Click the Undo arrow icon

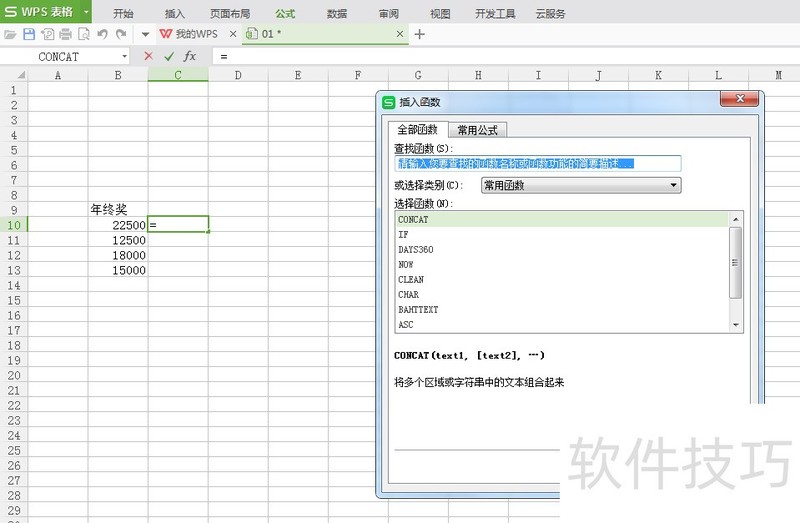[102, 34]
